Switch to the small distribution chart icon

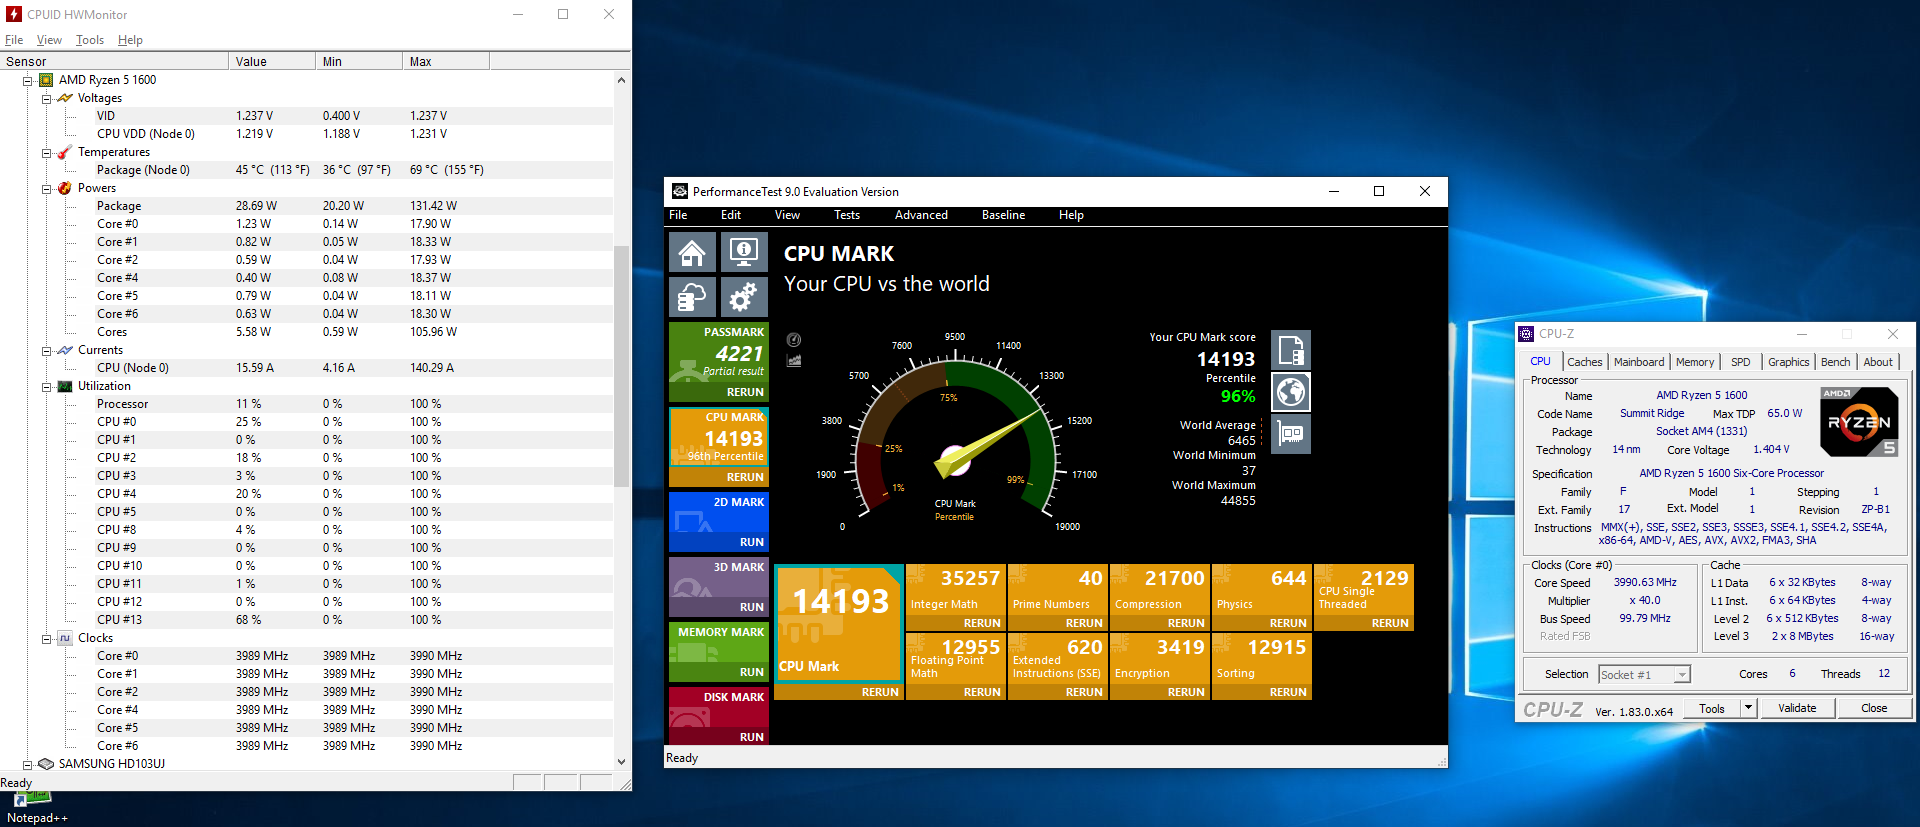[794, 361]
